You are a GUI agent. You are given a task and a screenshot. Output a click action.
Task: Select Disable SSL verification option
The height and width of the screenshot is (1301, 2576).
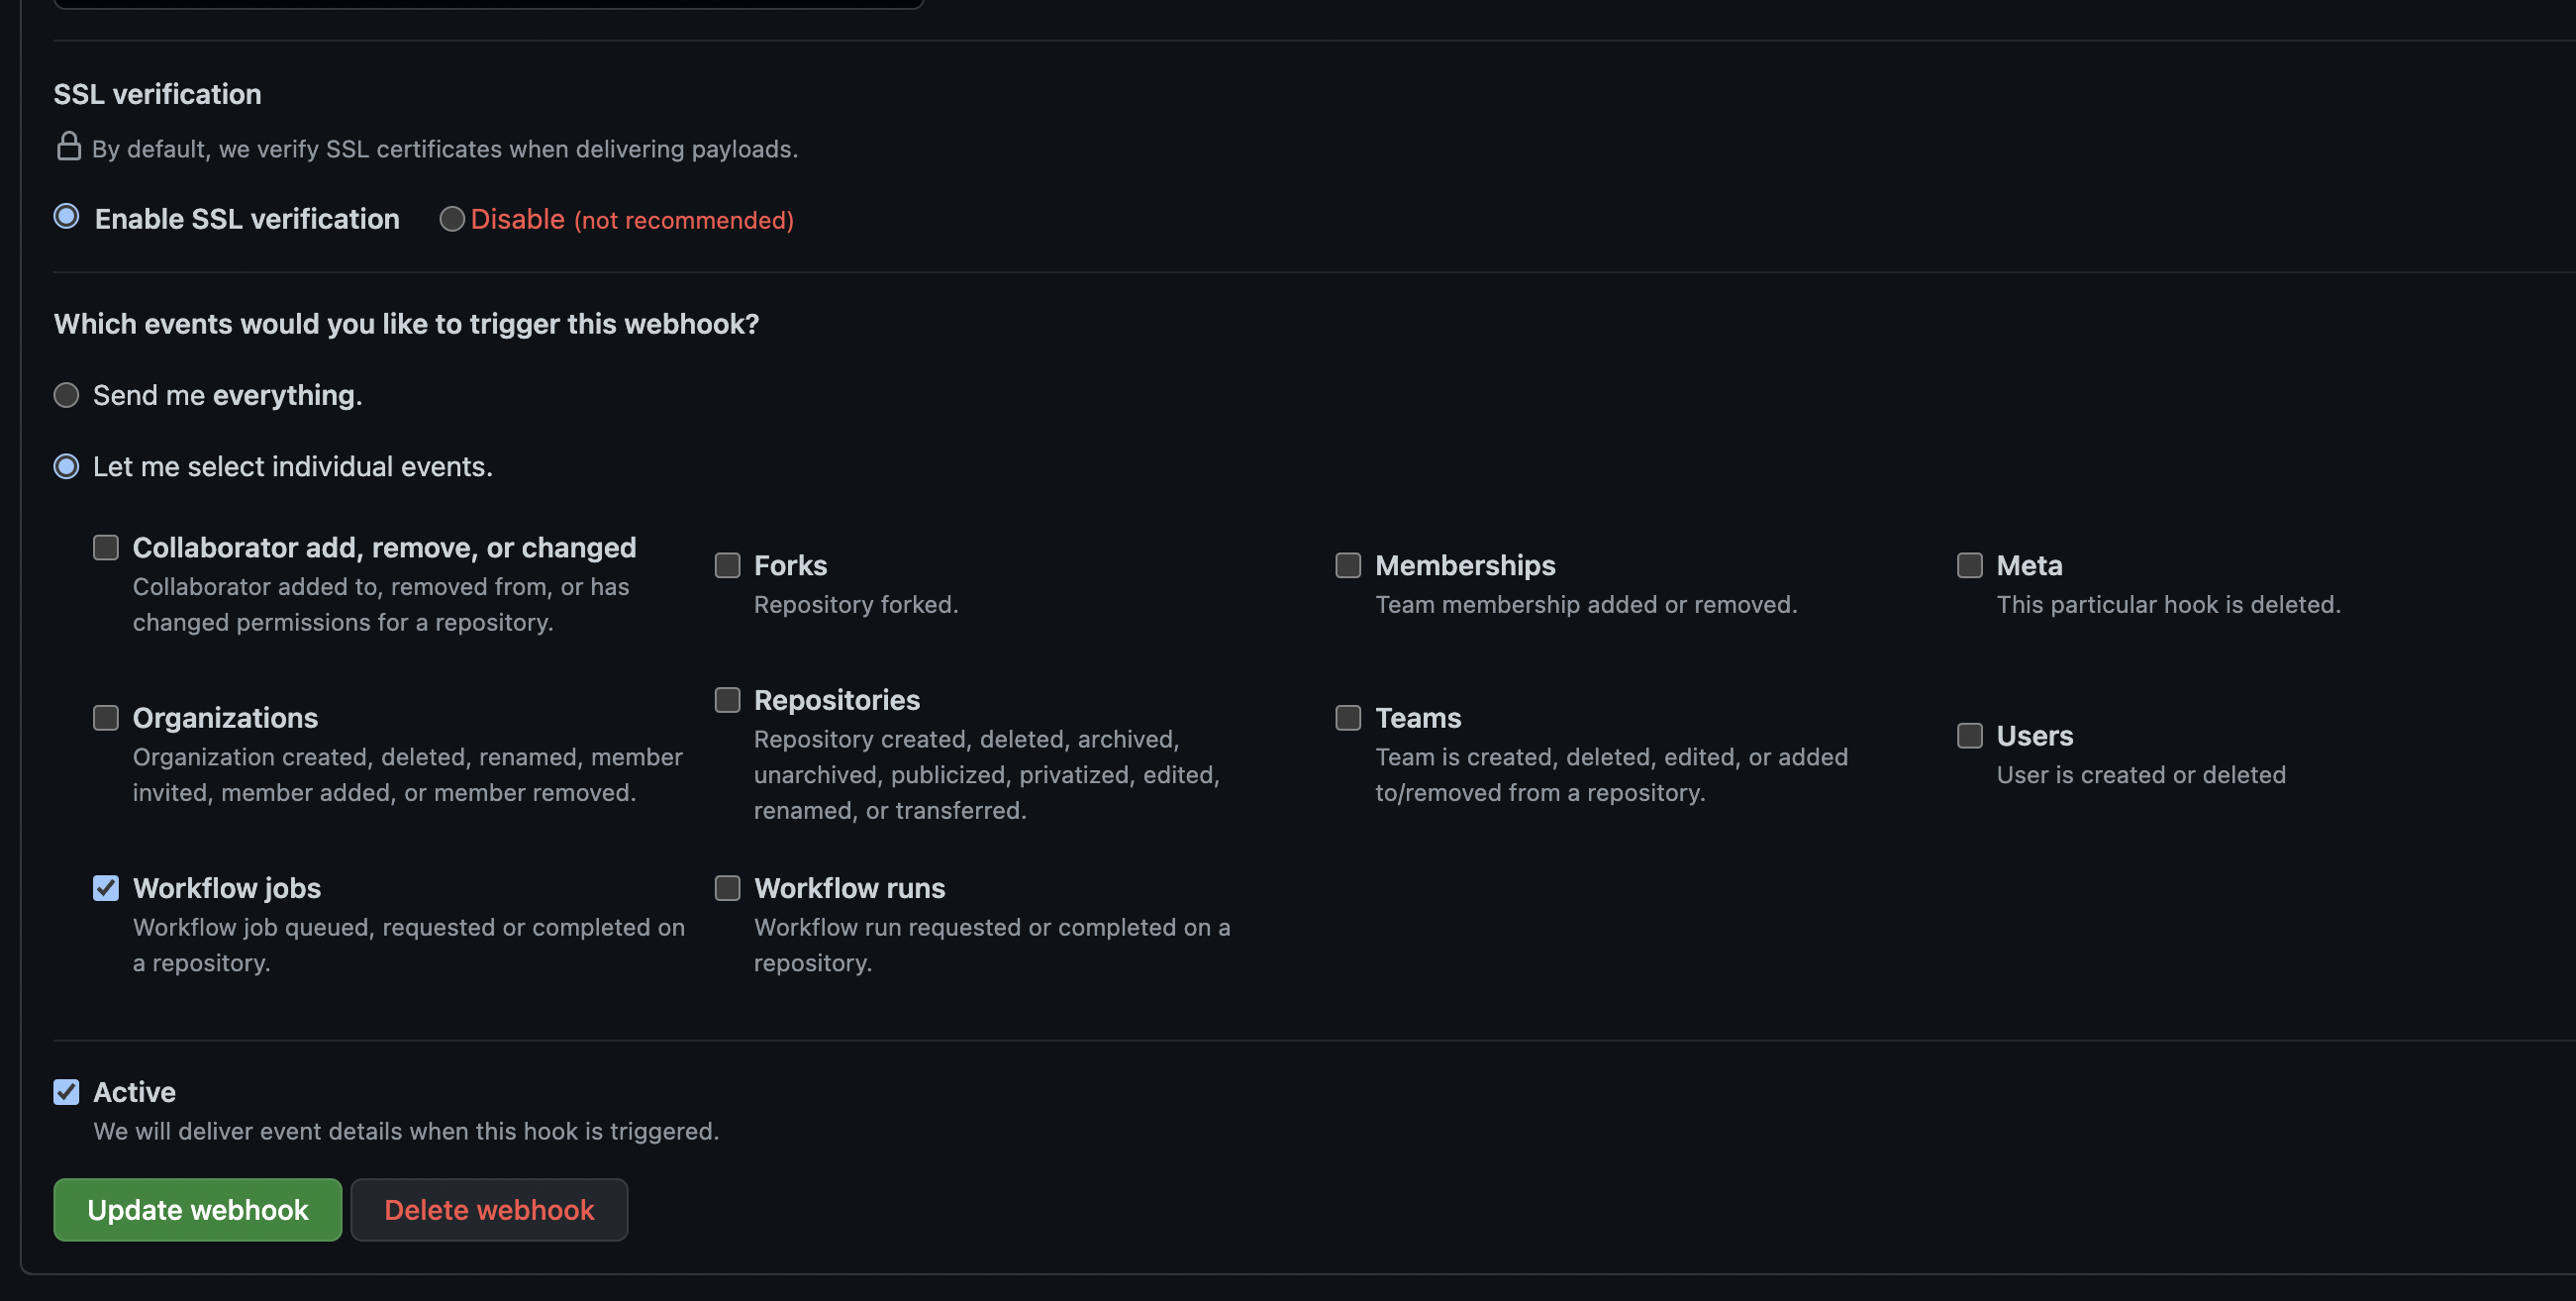point(451,219)
